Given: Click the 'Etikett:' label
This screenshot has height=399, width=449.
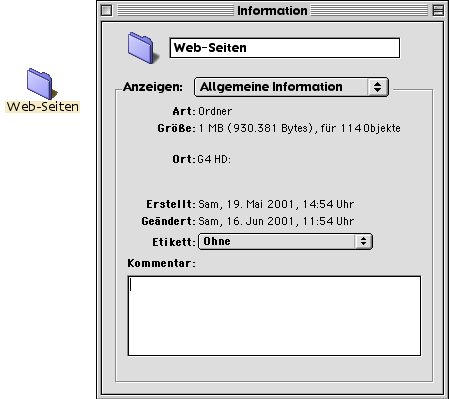Looking at the screenshot, I should click(x=174, y=242).
